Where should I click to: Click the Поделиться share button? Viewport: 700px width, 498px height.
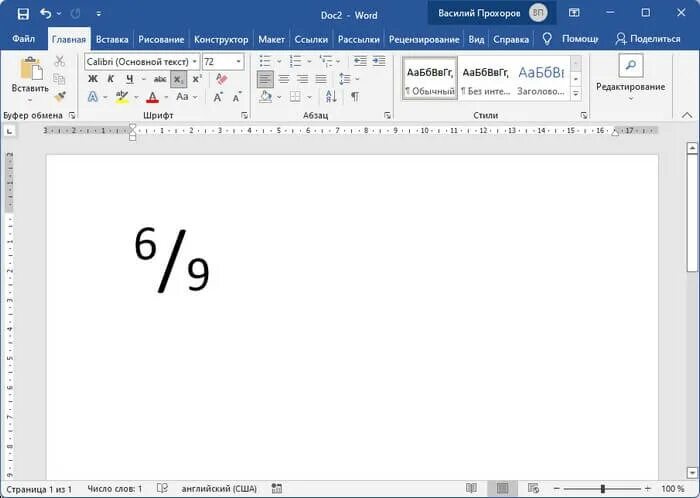click(648, 39)
